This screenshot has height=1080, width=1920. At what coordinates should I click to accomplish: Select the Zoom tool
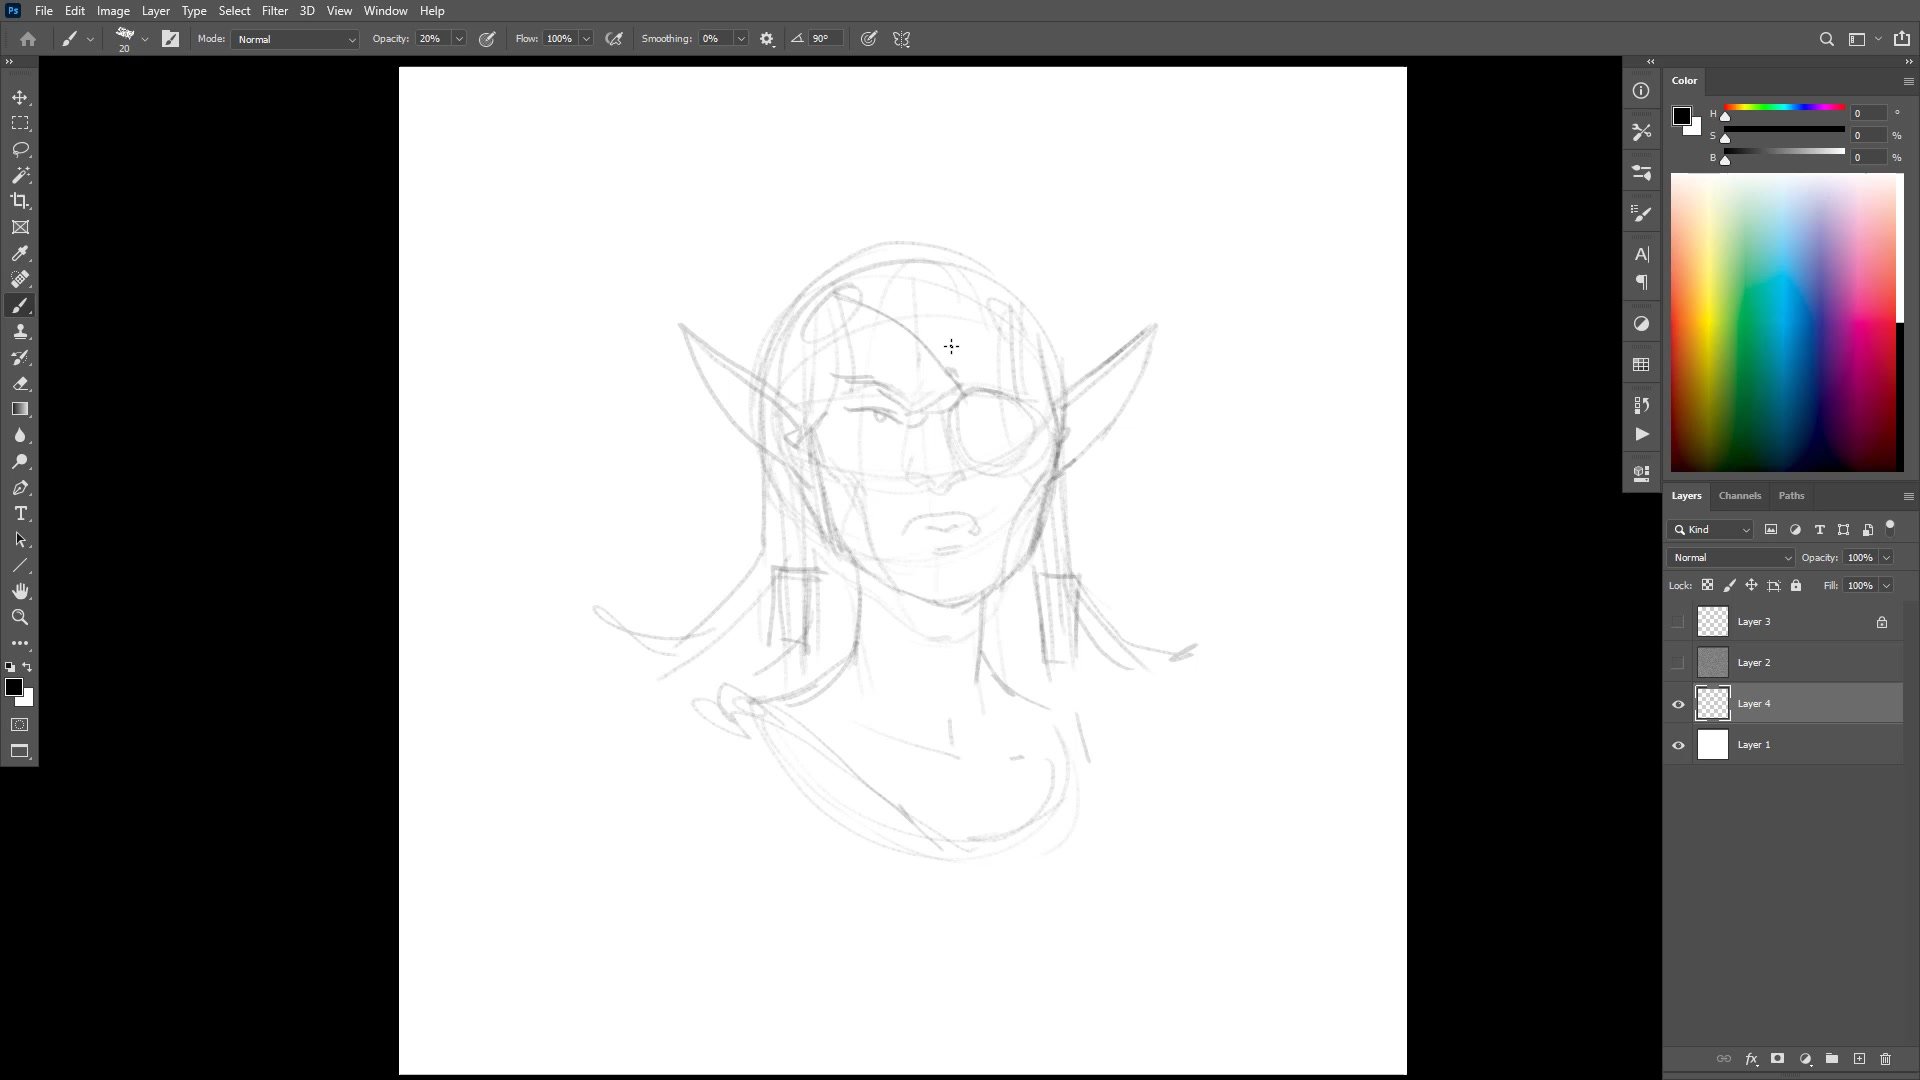point(20,618)
